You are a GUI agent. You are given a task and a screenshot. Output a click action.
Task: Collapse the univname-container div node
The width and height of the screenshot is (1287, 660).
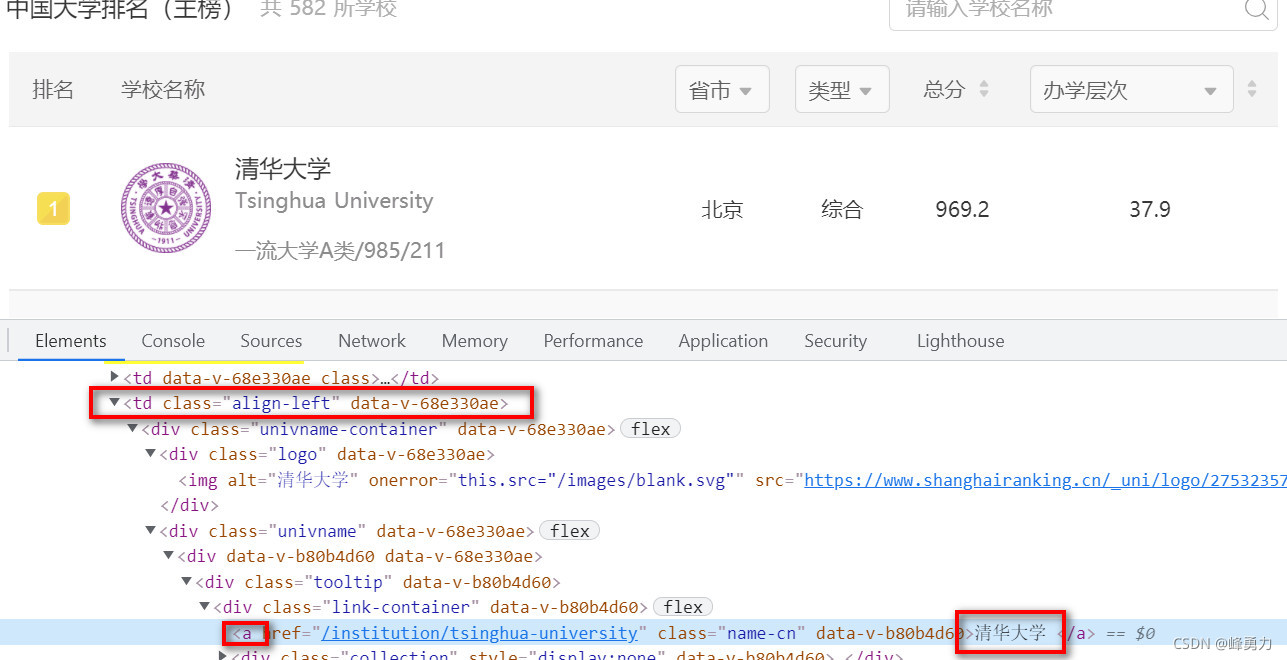click(133, 429)
